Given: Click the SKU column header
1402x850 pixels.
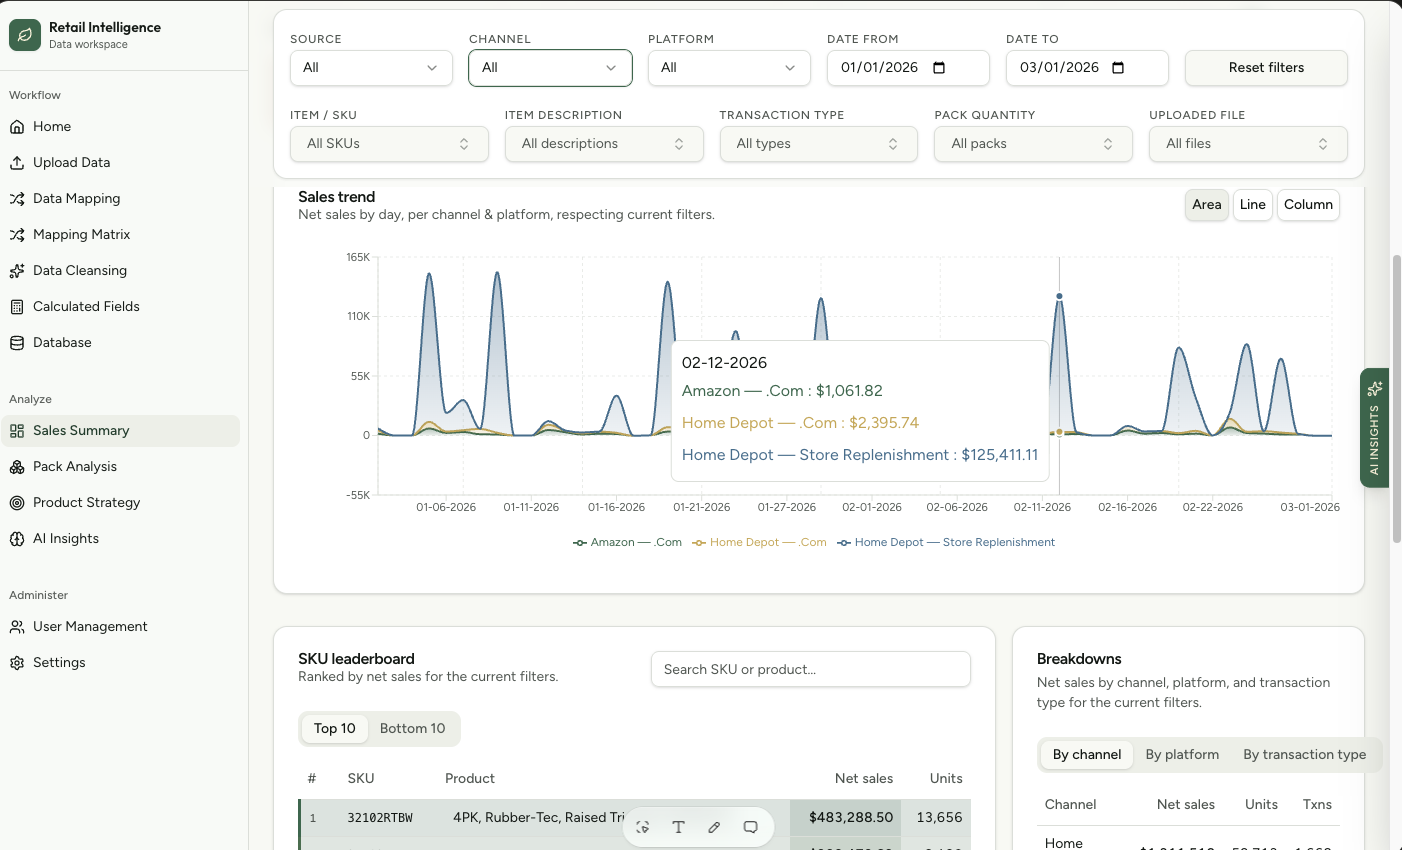Looking at the screenshot, I should click(x=361, y=779).
